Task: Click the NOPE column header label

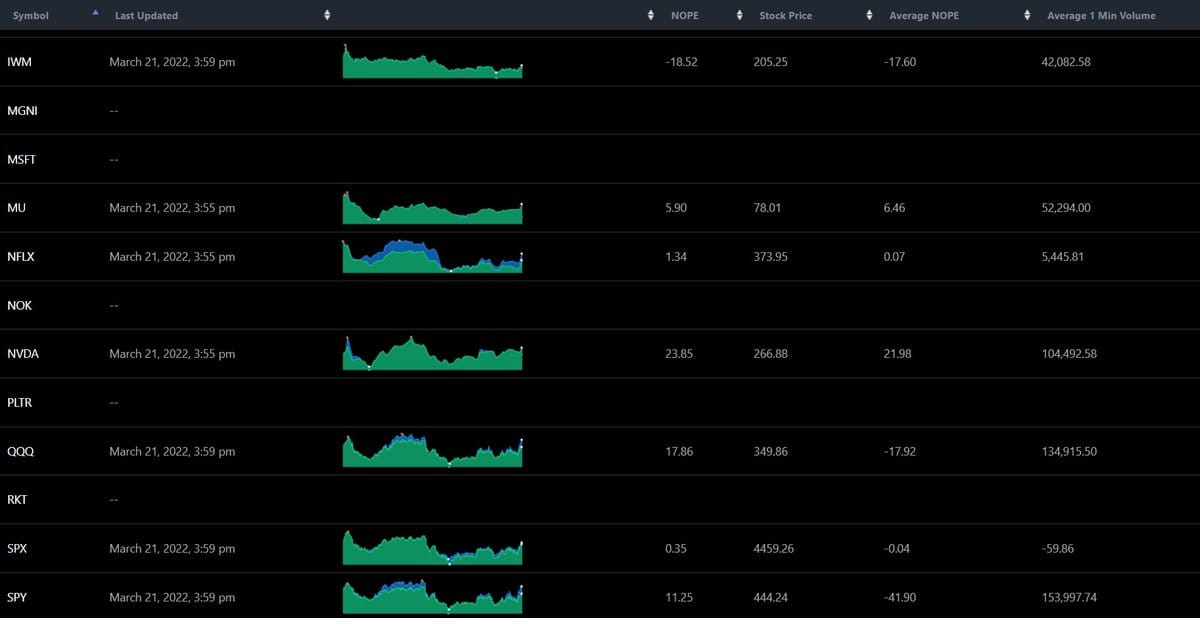Action: 685,16
